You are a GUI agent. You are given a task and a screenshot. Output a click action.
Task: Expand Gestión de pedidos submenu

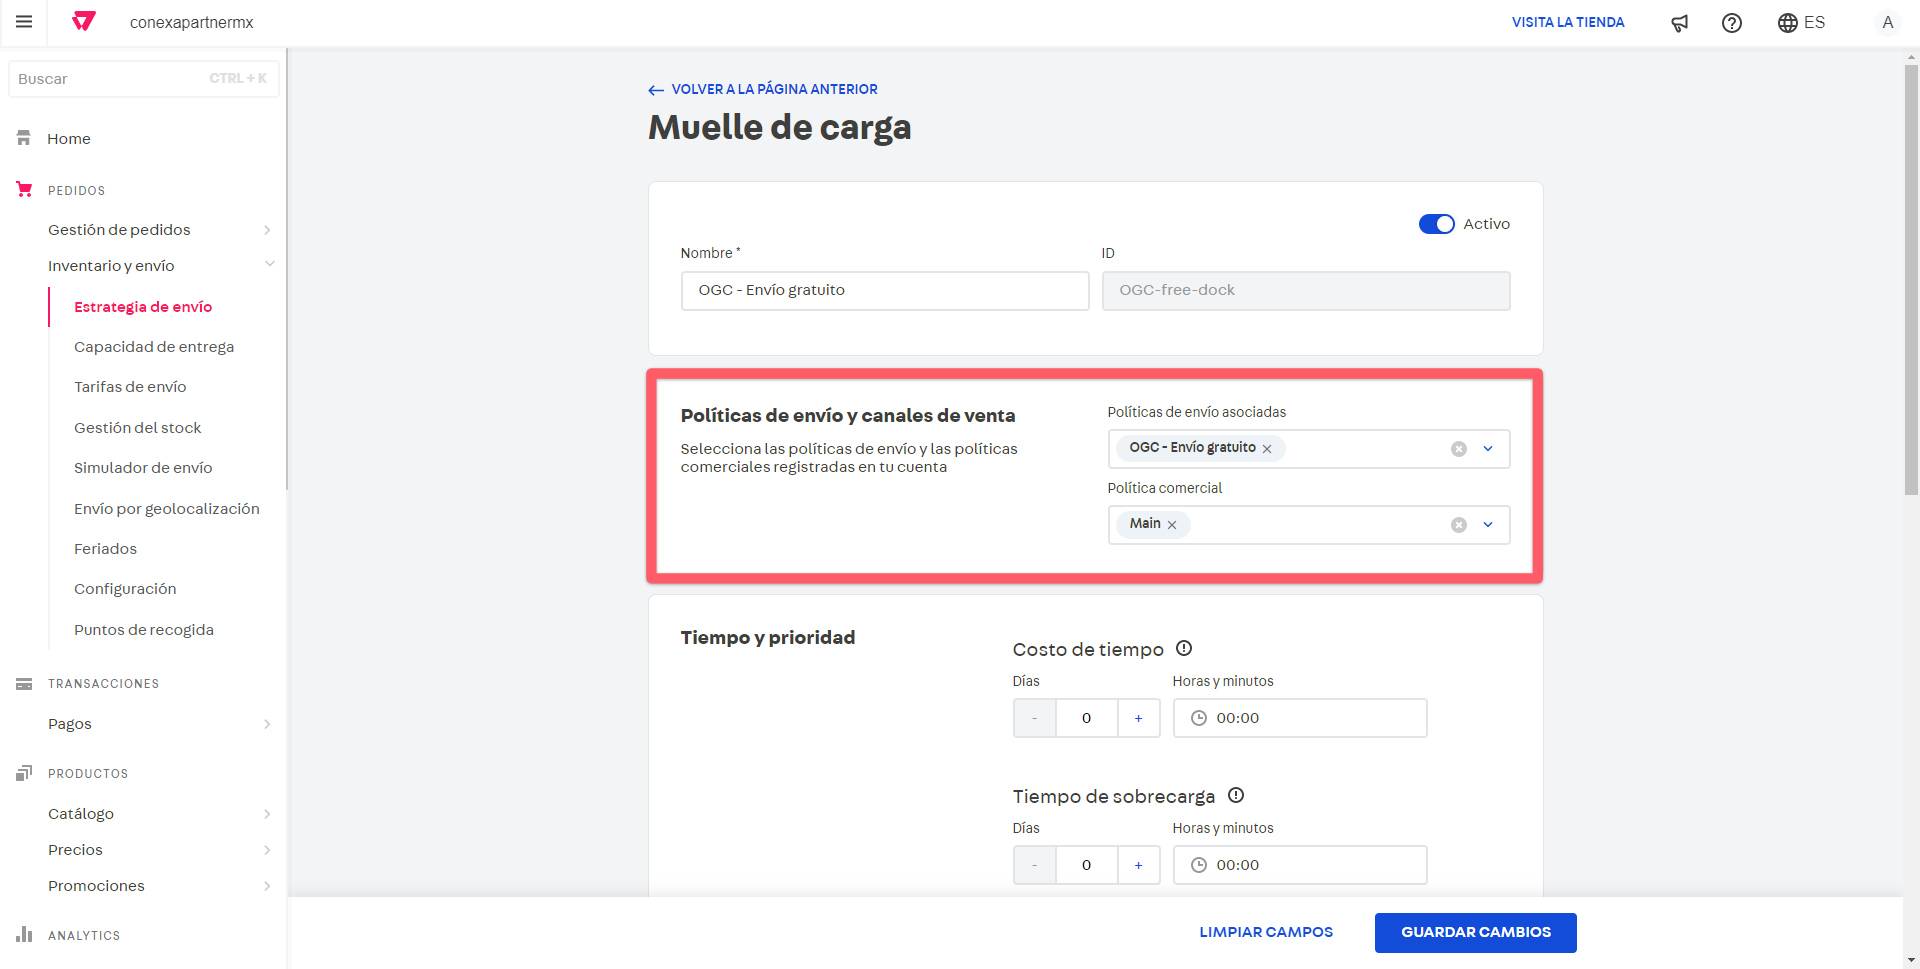[267, 230]
